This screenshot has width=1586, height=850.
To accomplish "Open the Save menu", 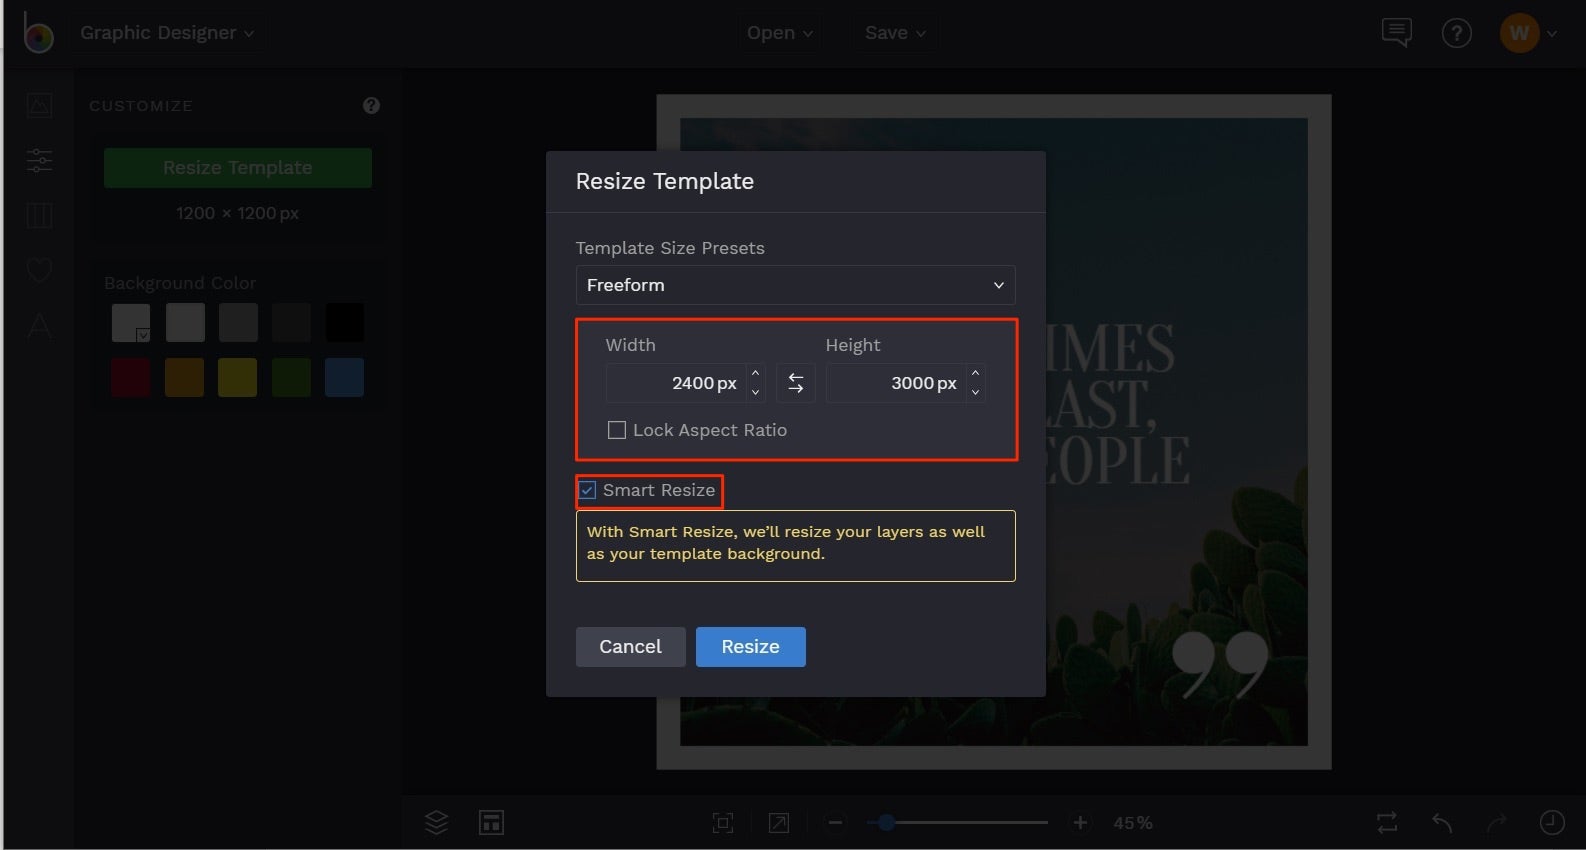I will (895, 33).
